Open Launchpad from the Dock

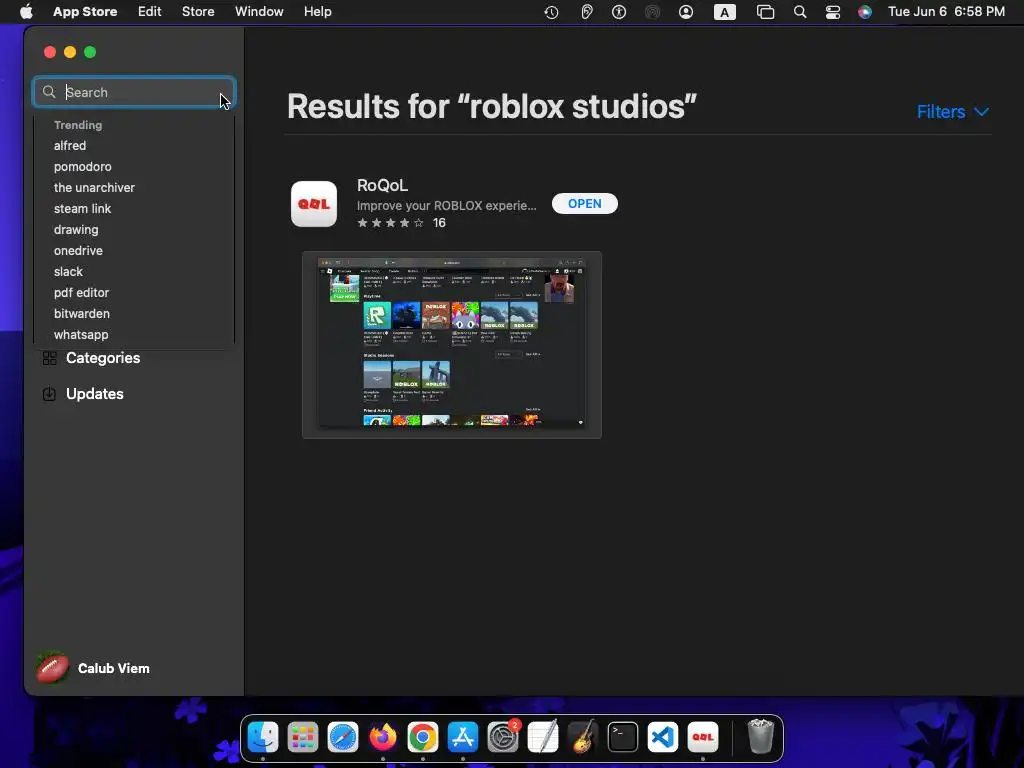pyautogui.click(x=303, y=737)
